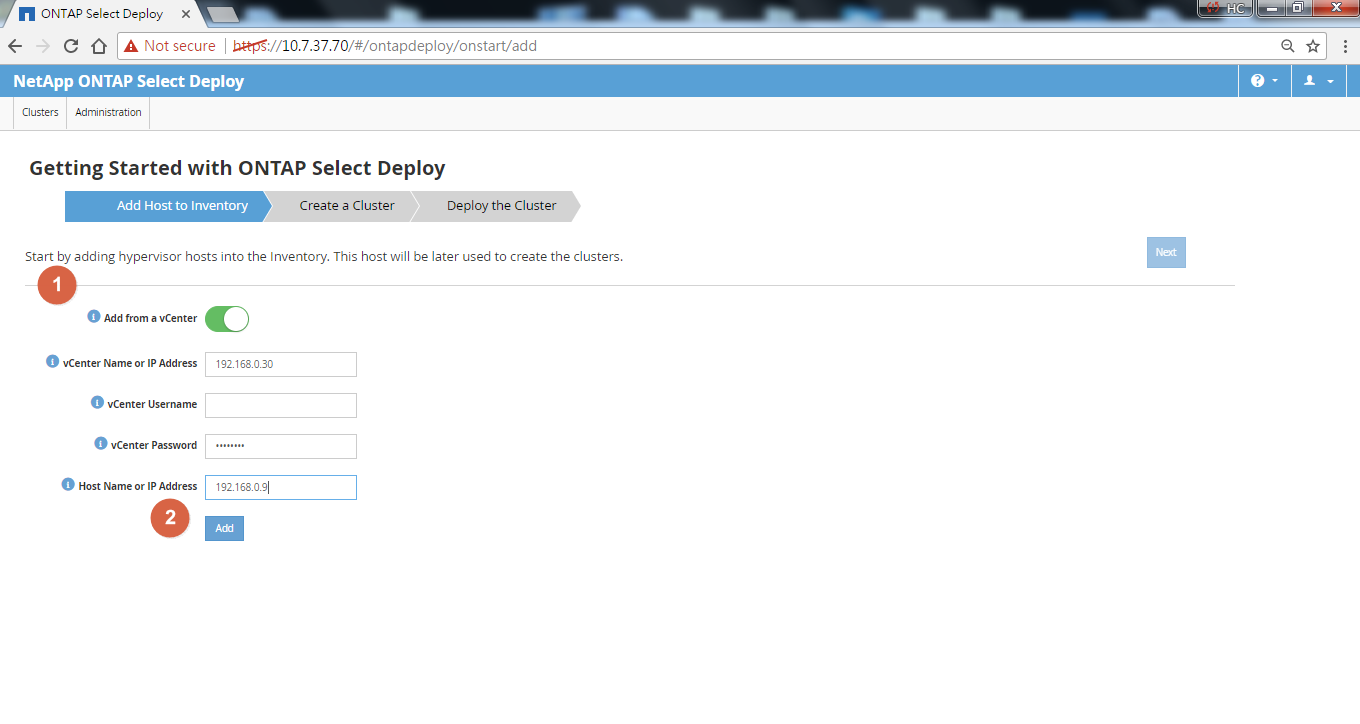Click info icon beside vCenter Password

pyautogui.click(x=101, y=444)
